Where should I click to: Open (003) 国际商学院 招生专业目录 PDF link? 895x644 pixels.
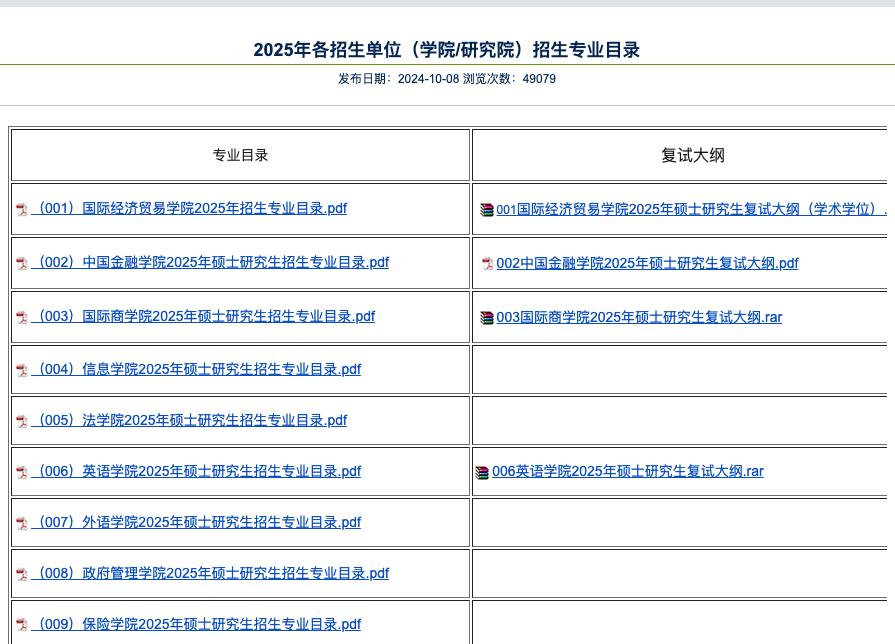(203, 316)
